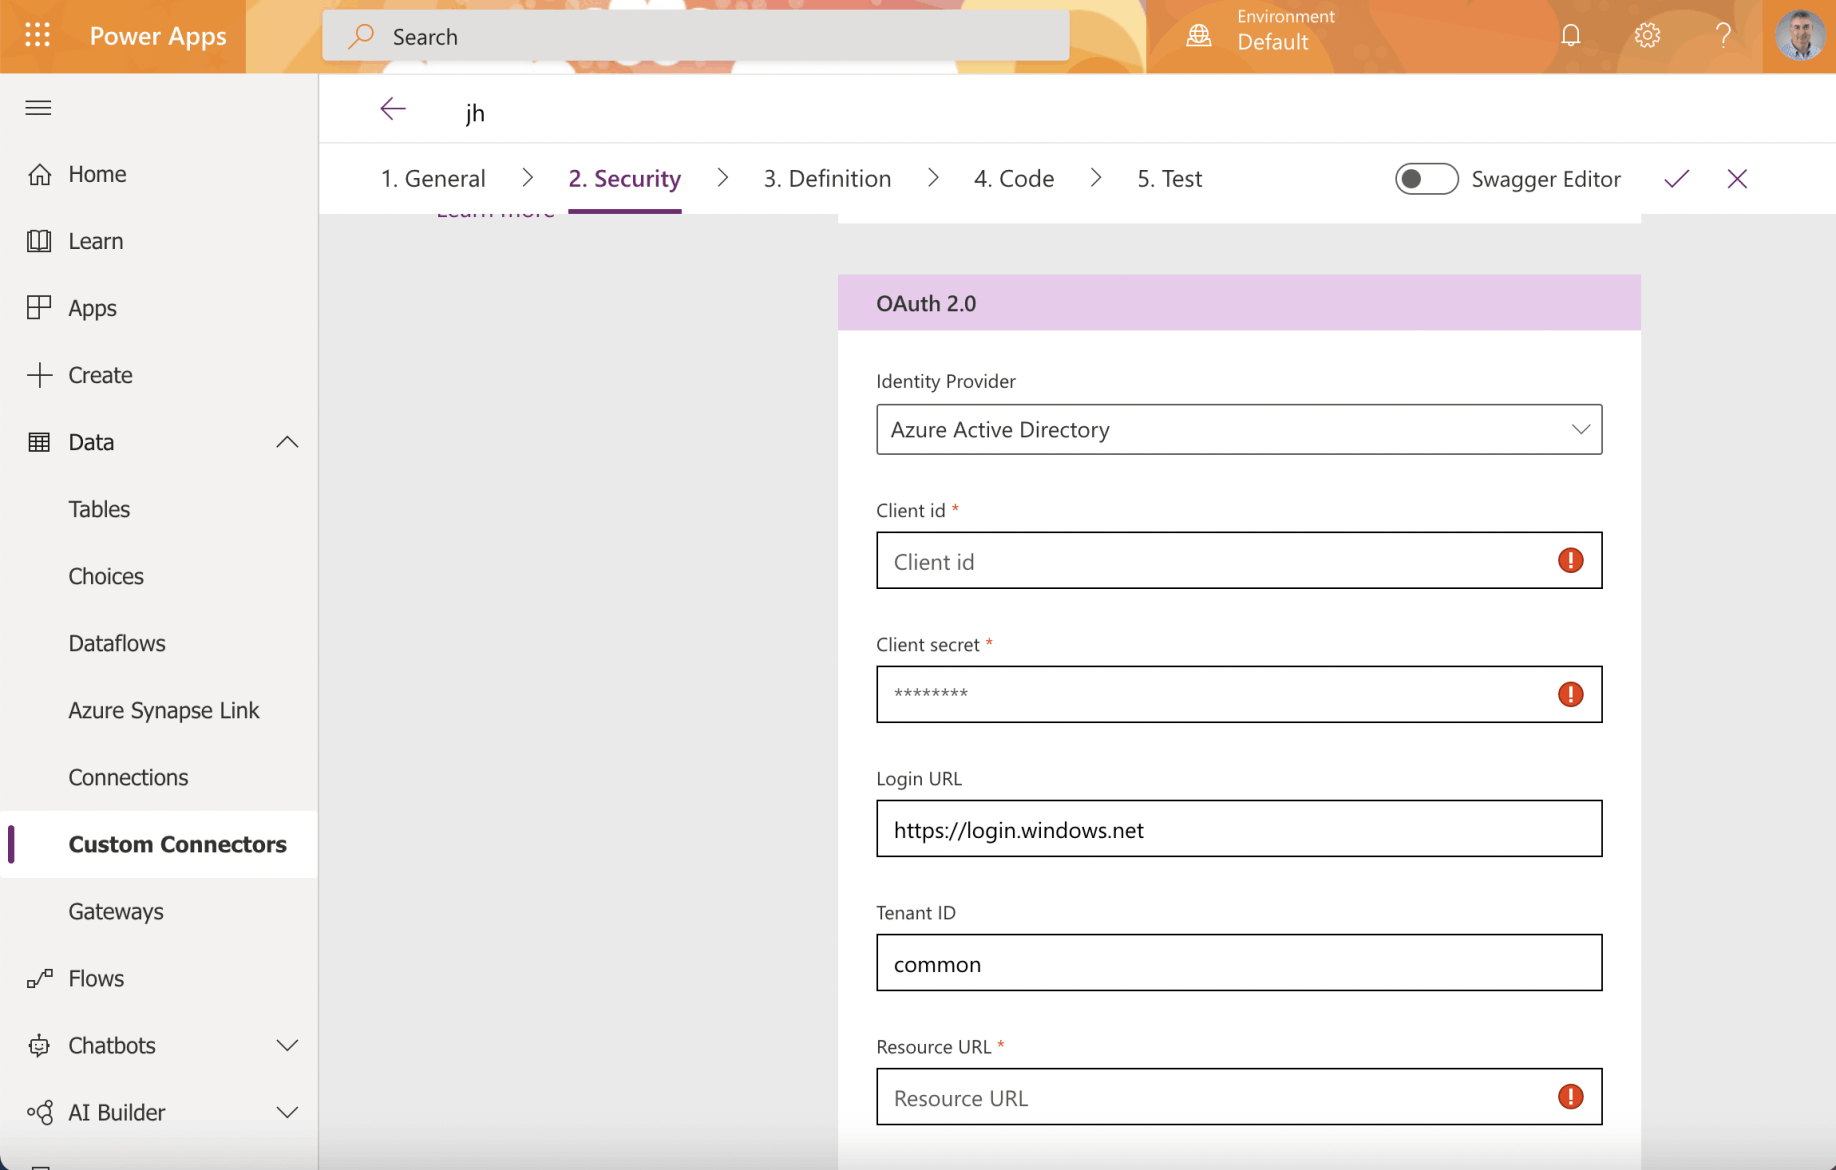The image size is (1836, 1170).
Task: Click the X to cancel connector editing
Action: point(1736,179)
